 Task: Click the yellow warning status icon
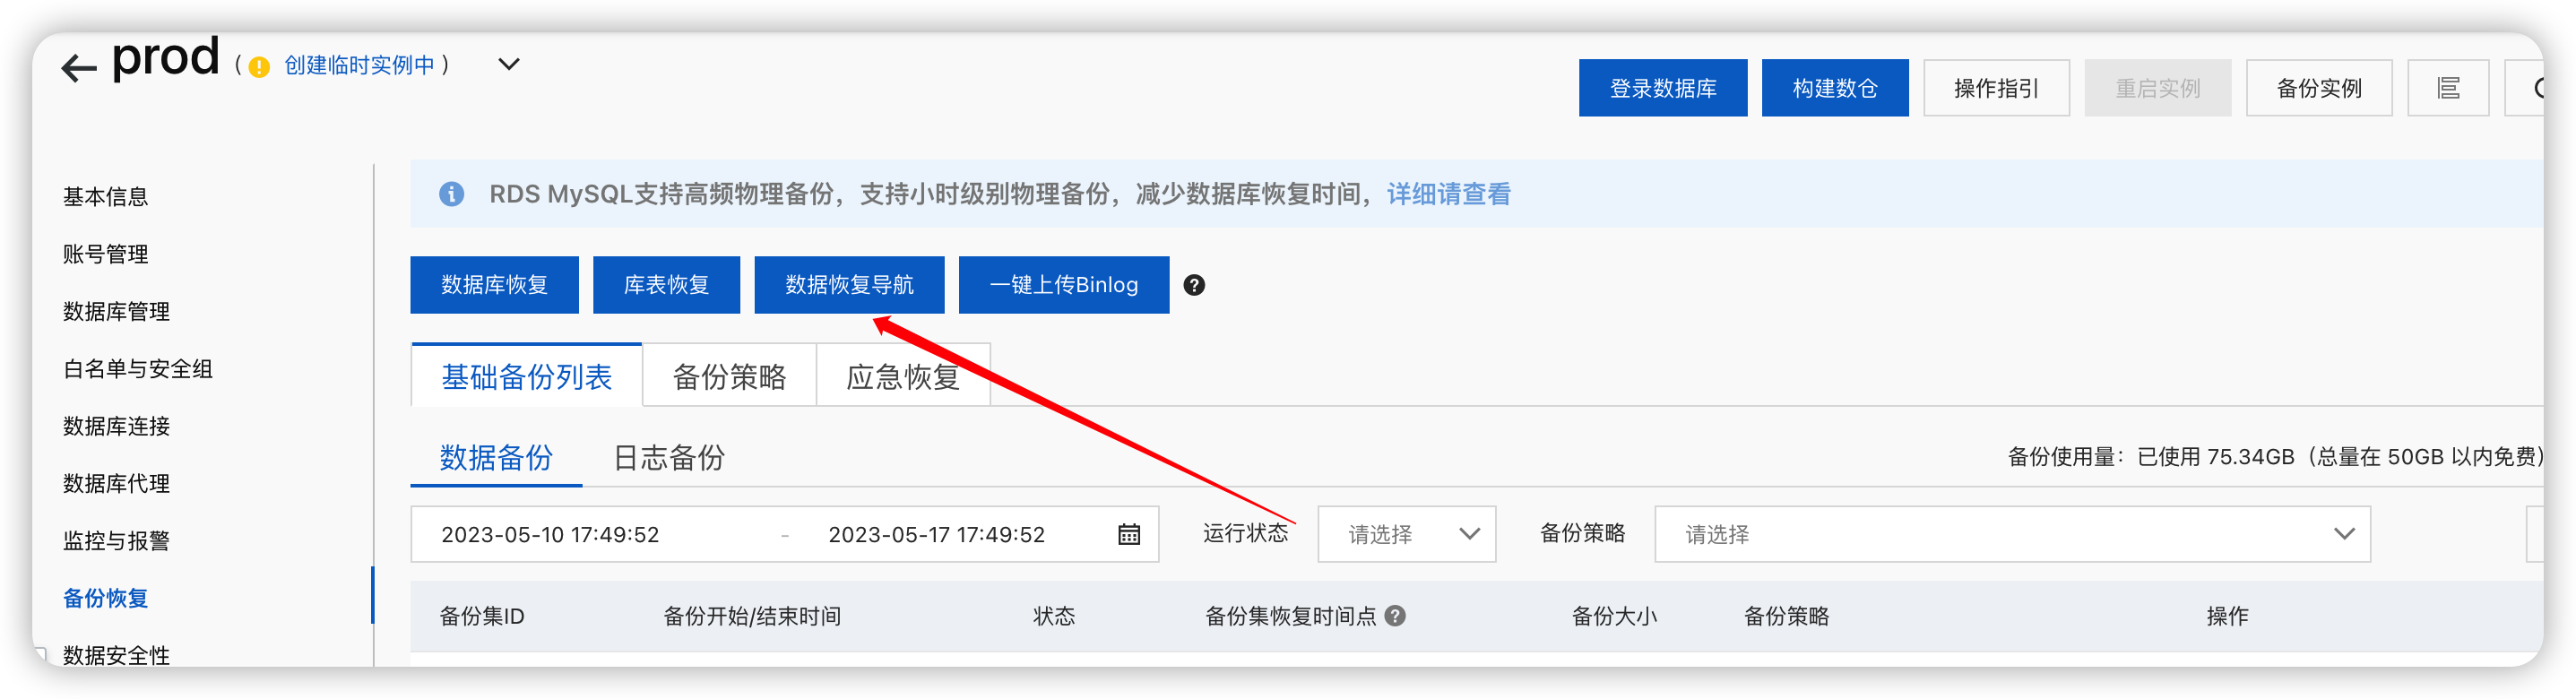tap(259, 67)
